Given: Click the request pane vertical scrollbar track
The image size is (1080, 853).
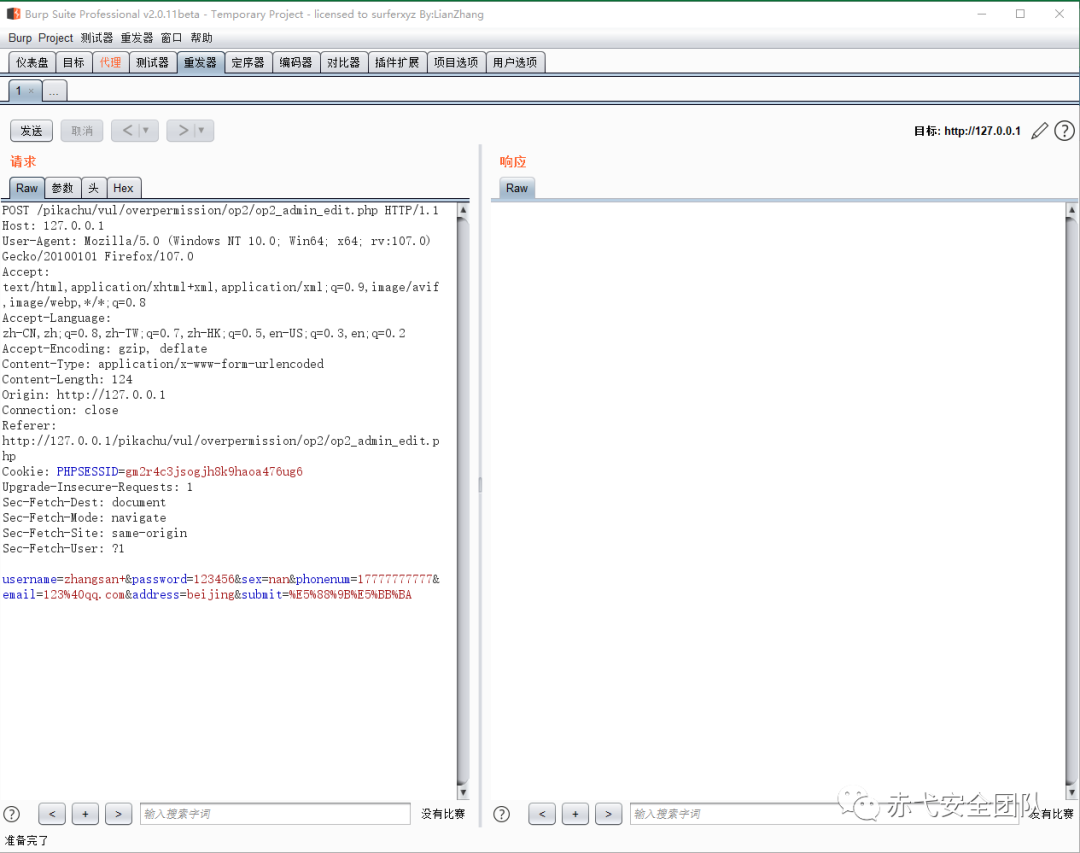Looking at the screenshot, I should [463, 500].
